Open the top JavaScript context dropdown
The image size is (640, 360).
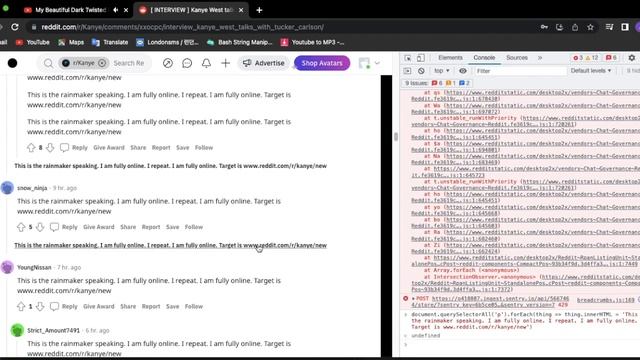click(442, 71)
